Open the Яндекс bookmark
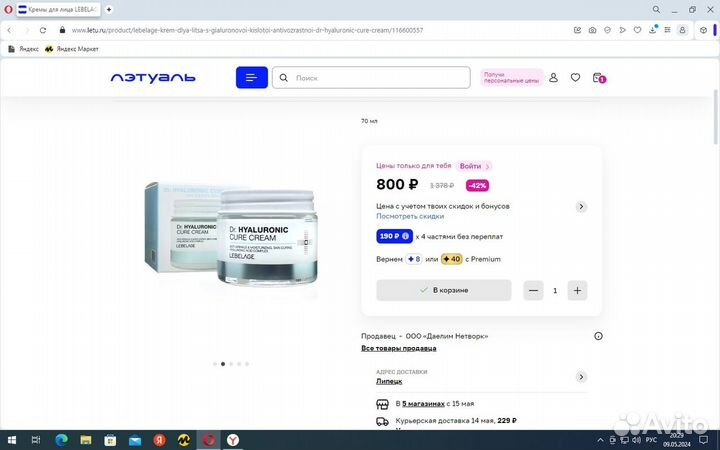Image resolution: width=720 pixels, height=450 pixels. click(x=23, y=49)
